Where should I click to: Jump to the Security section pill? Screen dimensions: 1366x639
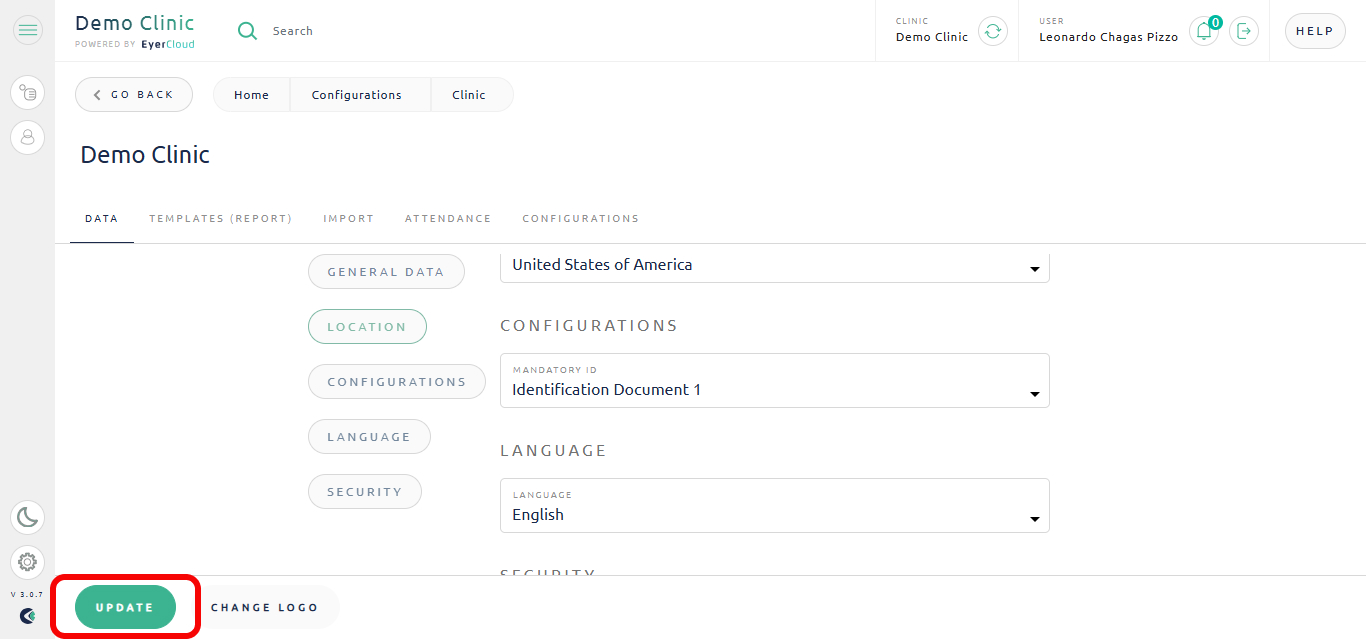coord(365,492)
